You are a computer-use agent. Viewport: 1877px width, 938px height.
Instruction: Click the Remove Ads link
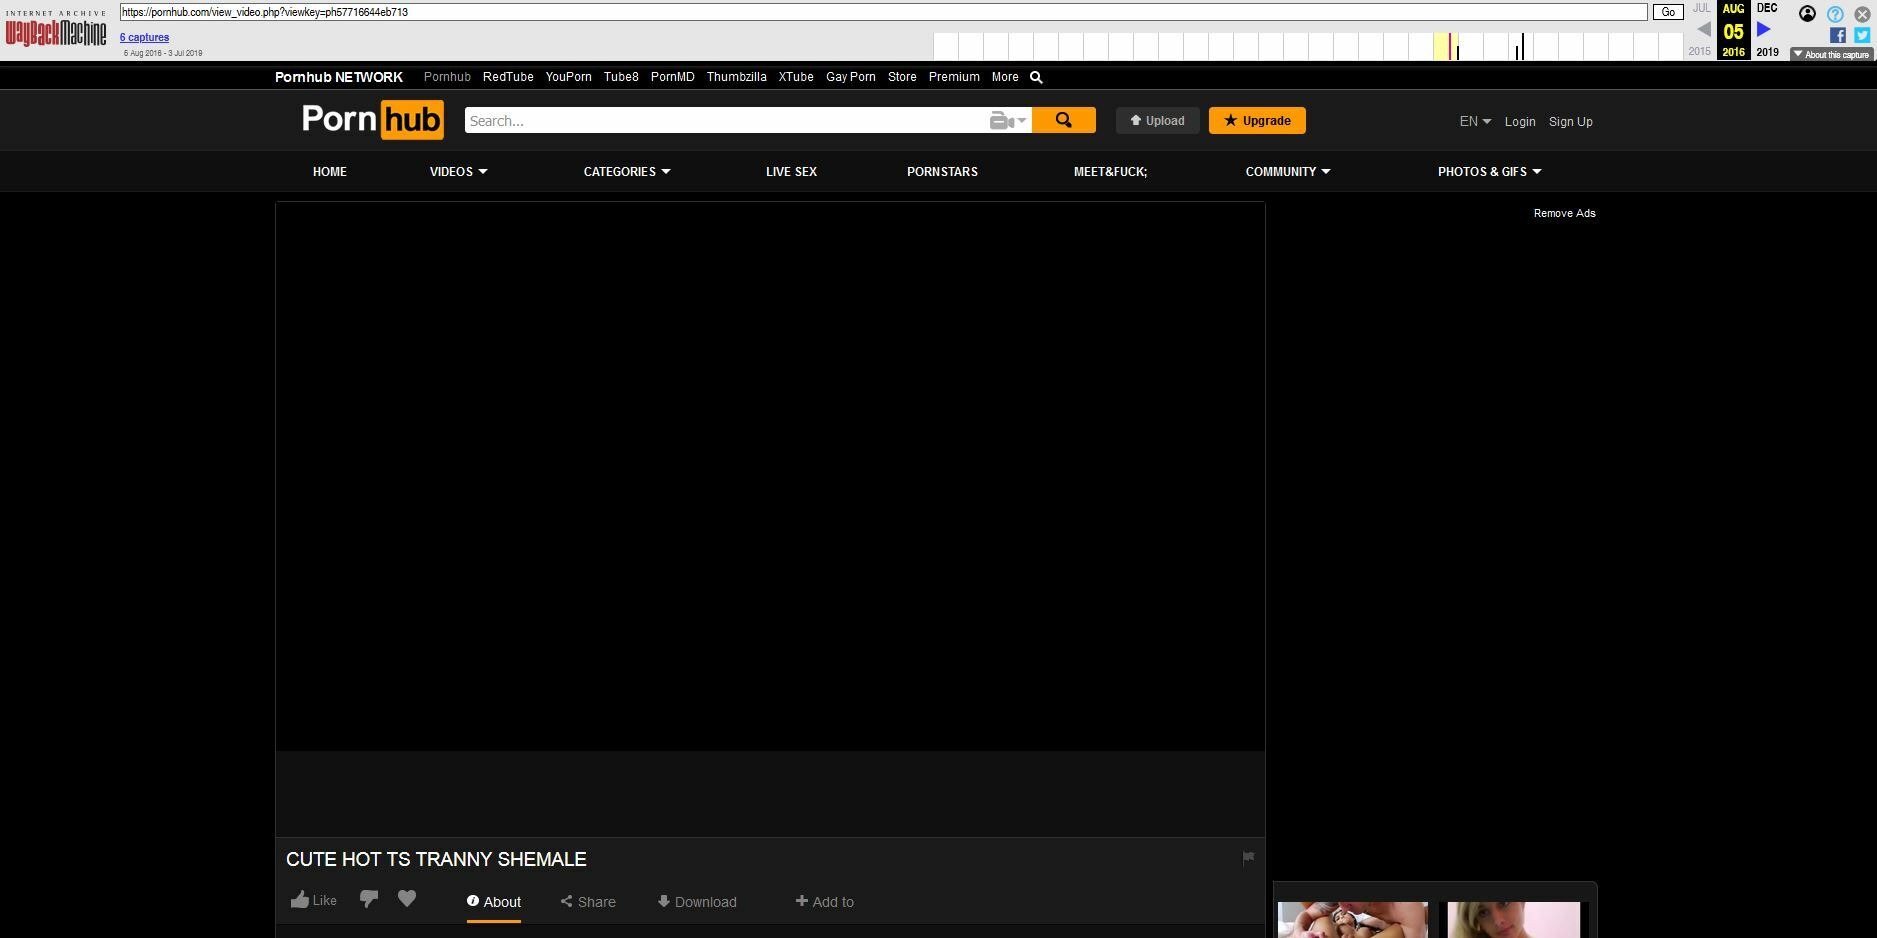coord(1565,213)
